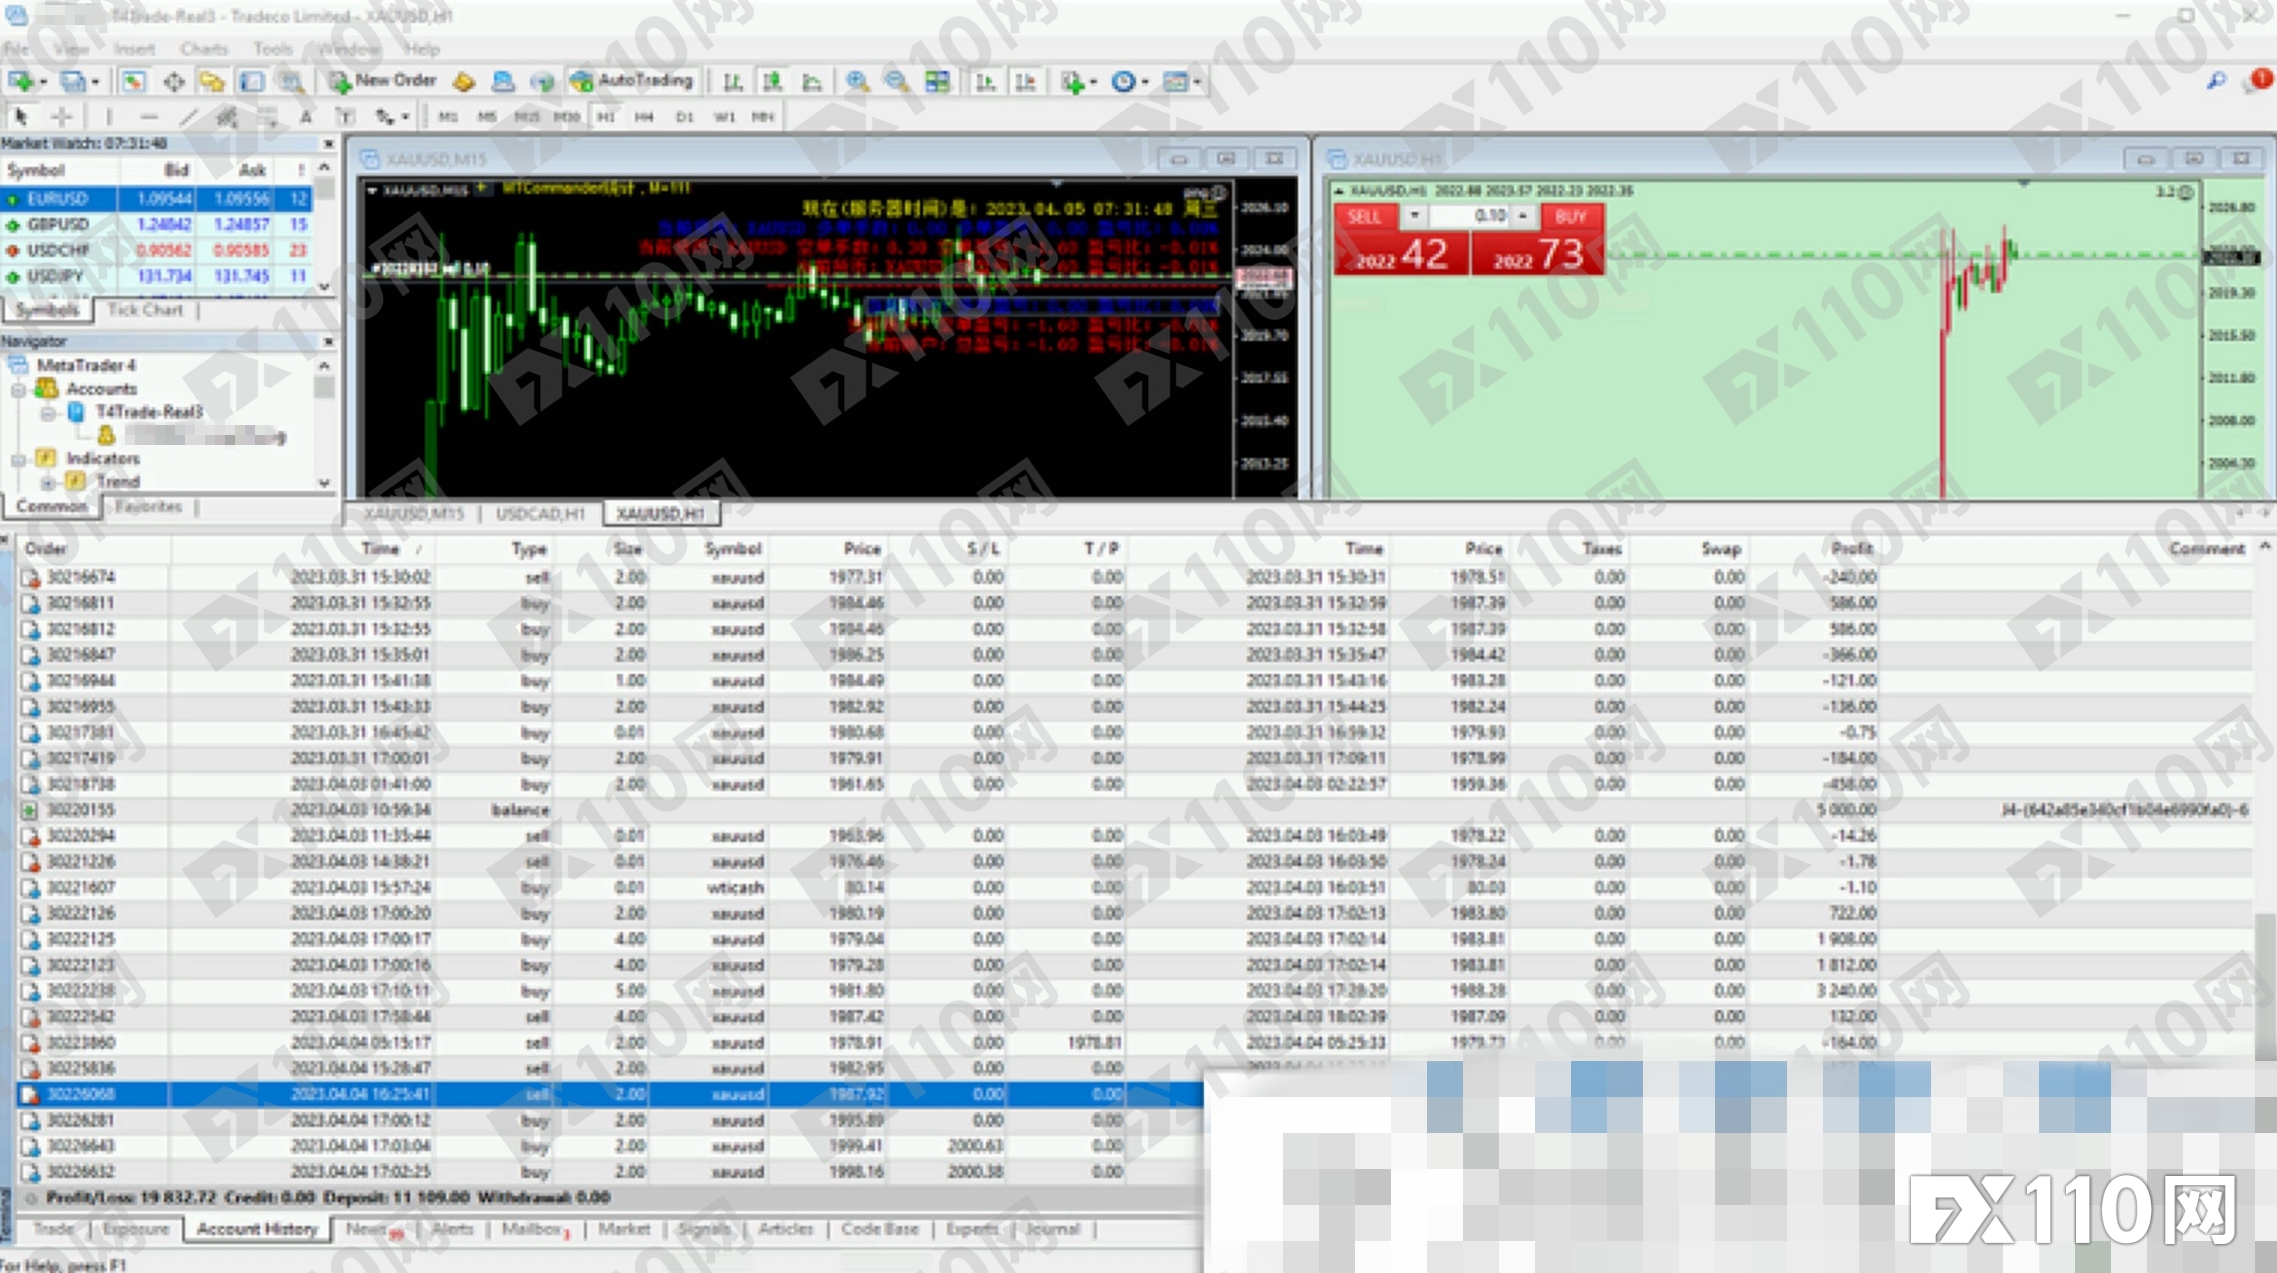Switch to the USDCAD,H1 chart tab
The width and height of the screenshot is (2277, 1273).
pyautogui.click(x=541, y=514)
